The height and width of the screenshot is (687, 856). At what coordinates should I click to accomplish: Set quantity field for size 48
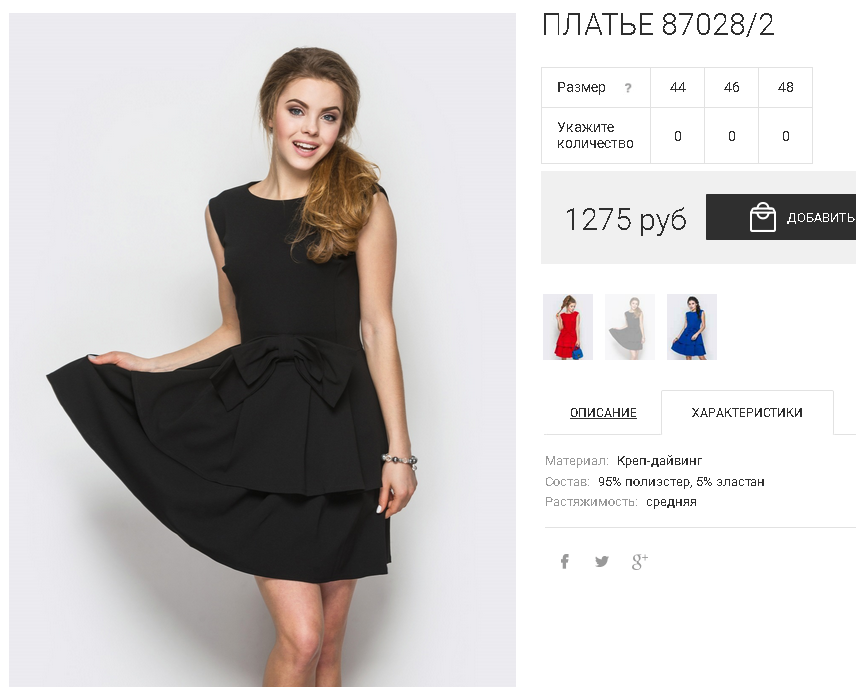point(786,135)
